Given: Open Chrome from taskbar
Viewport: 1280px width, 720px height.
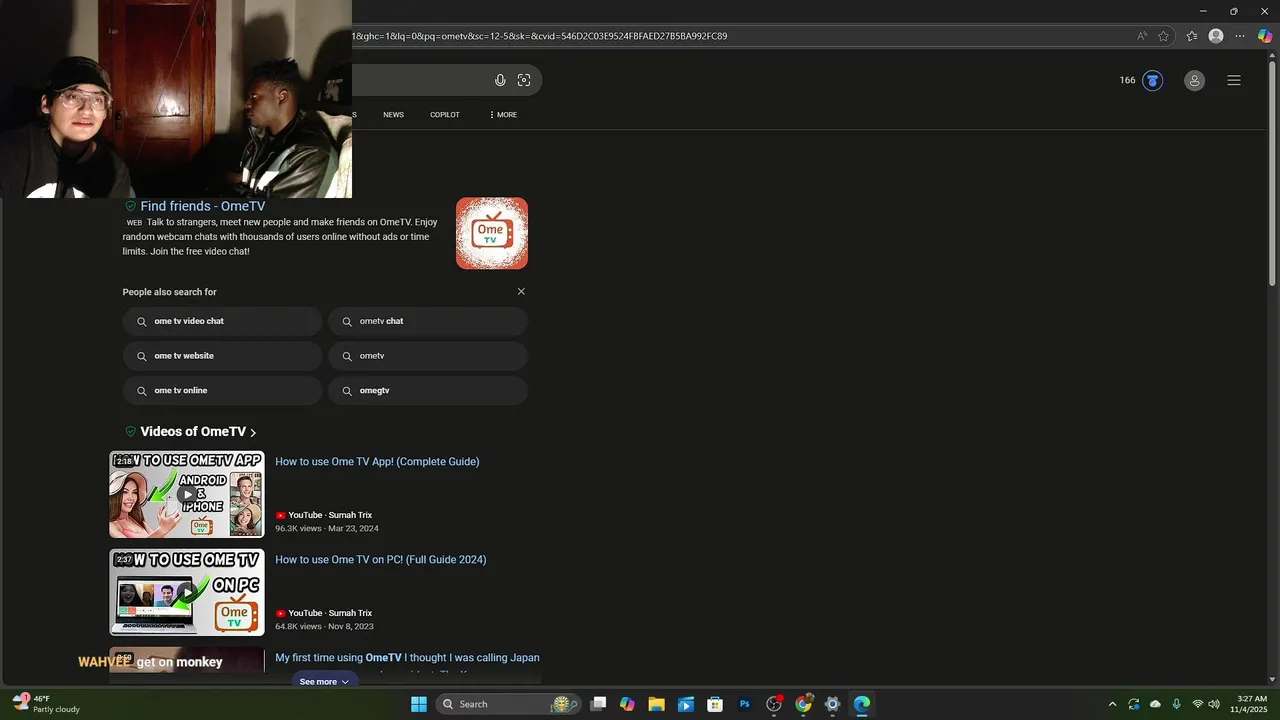Looking at the screenshot, I should [803, 704].
